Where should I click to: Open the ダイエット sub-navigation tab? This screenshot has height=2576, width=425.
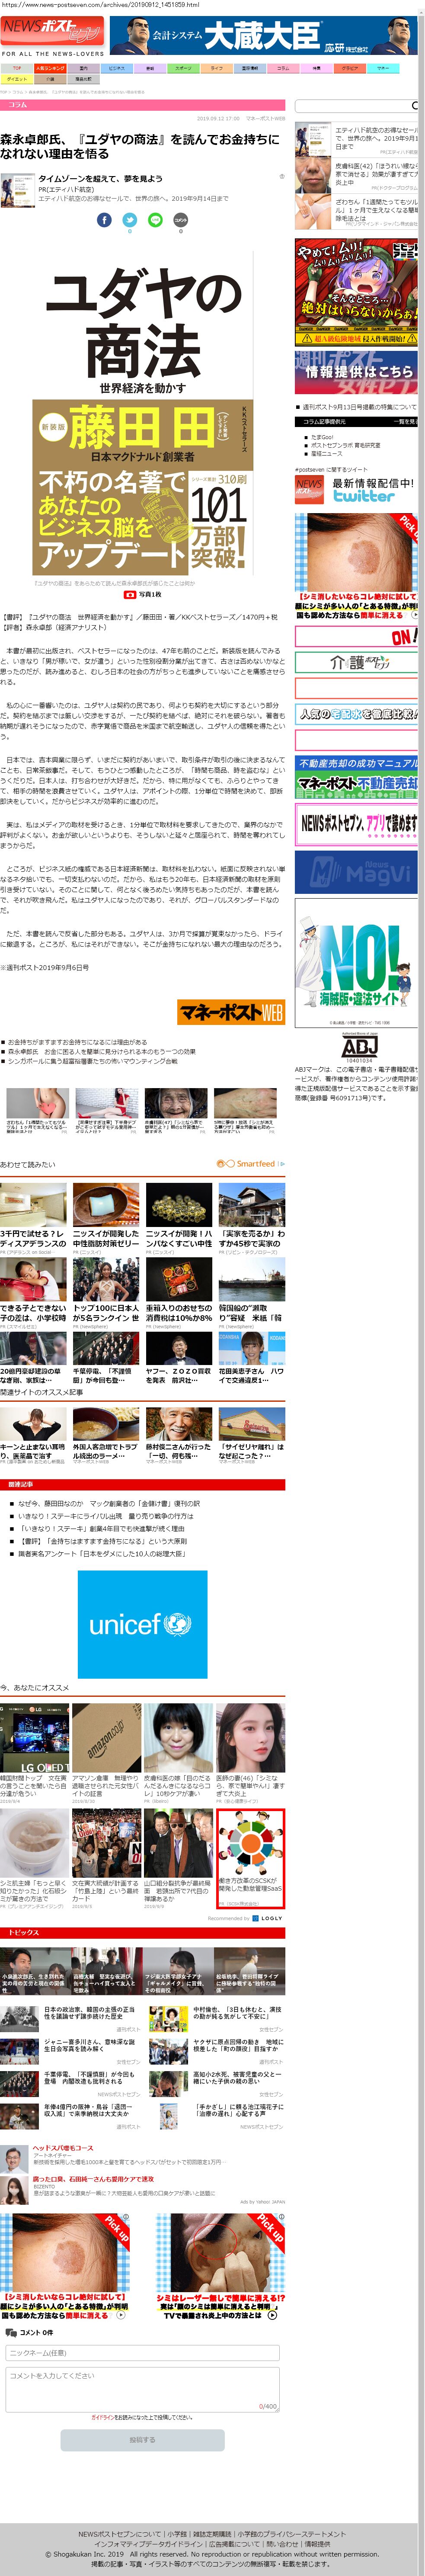point(17,79)
